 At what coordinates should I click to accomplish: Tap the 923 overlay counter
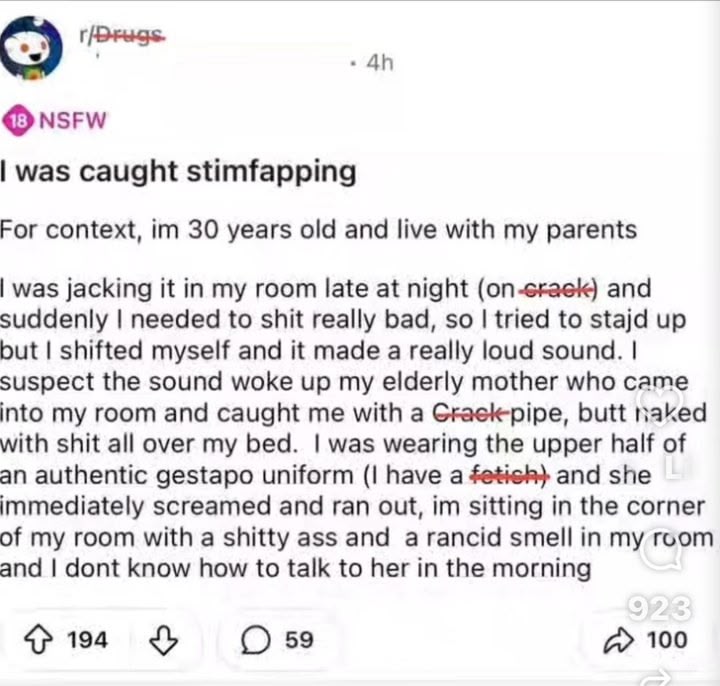pyautogui.click(x=661, y=607)
